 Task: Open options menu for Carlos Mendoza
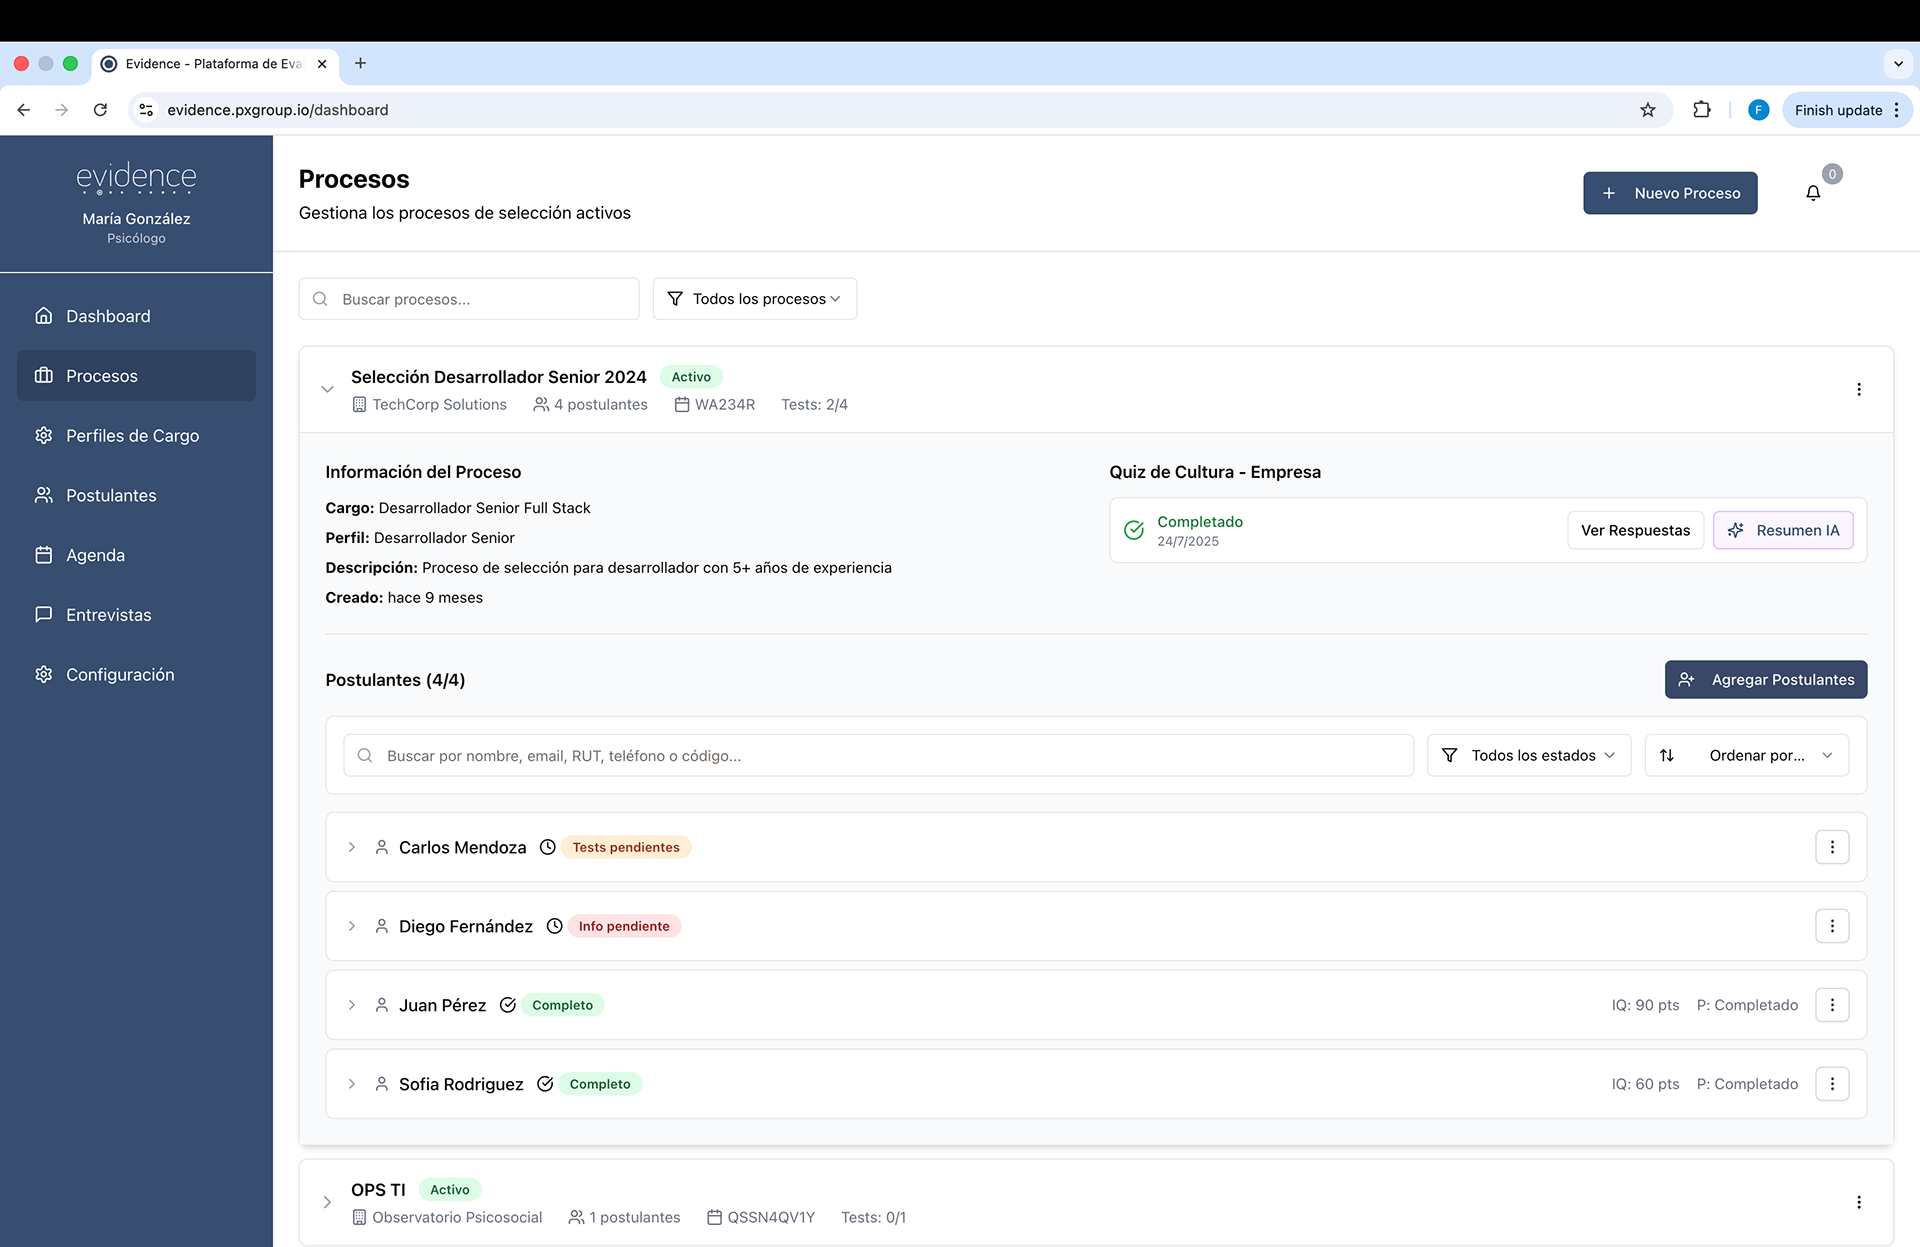[1831, 847]
